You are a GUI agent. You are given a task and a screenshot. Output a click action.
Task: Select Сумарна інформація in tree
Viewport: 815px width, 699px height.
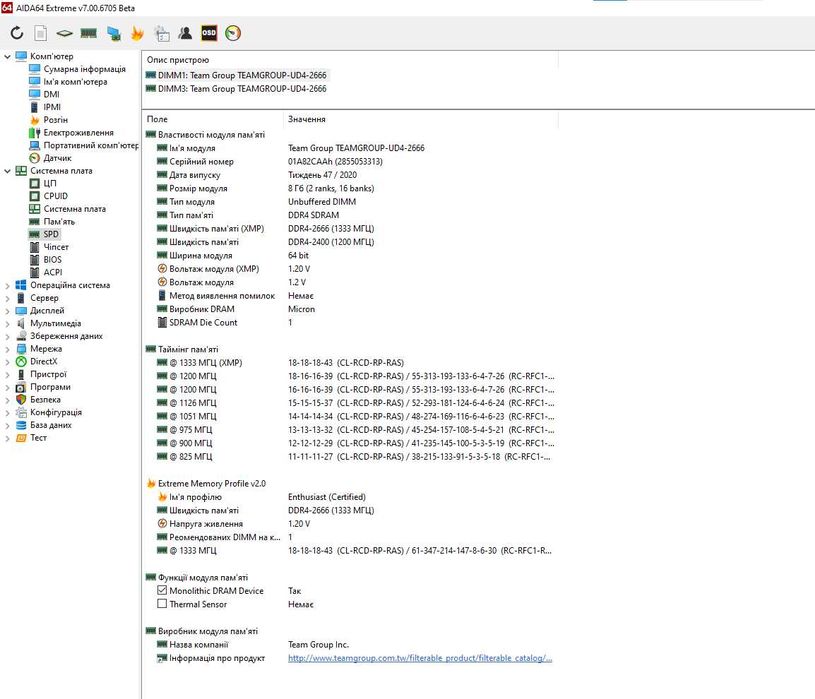(84, 69)
